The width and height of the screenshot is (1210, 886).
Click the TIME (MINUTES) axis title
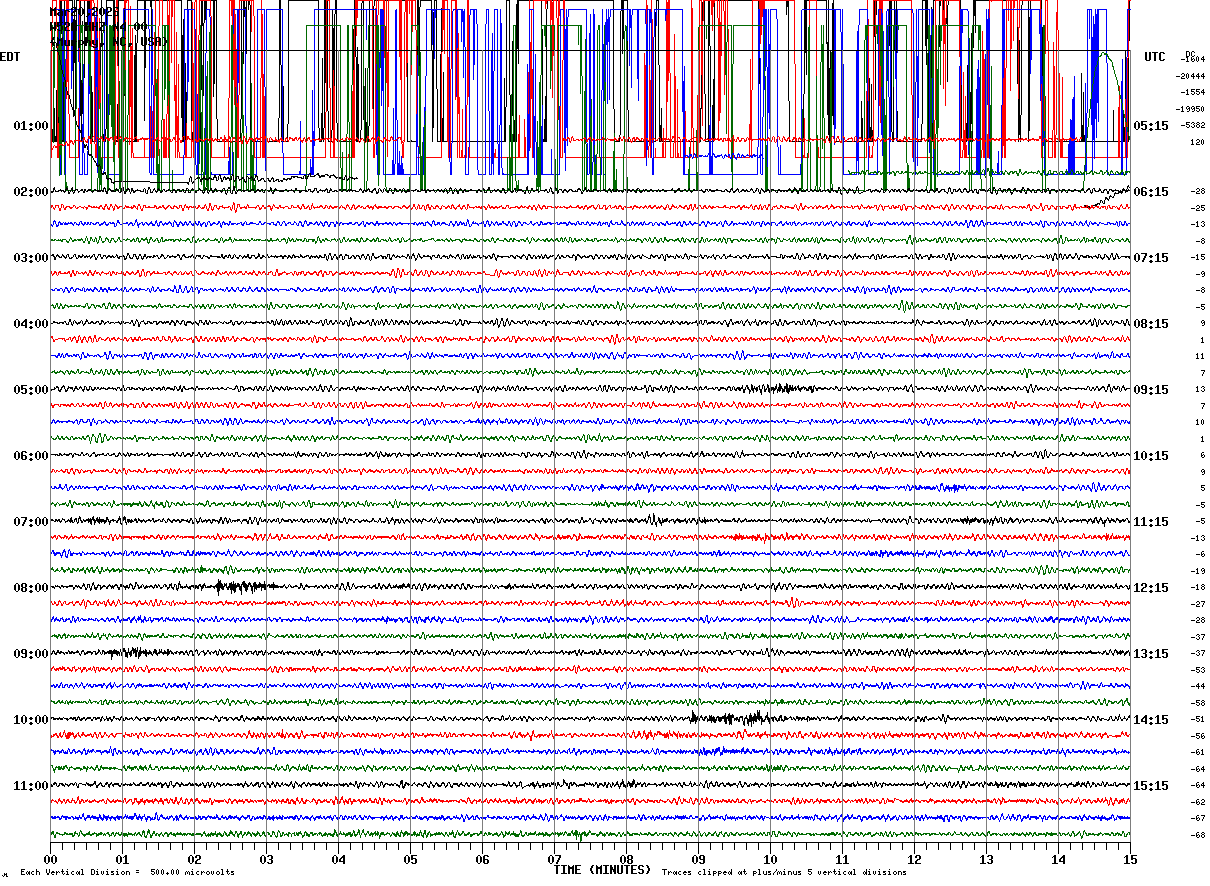[602, 870]
